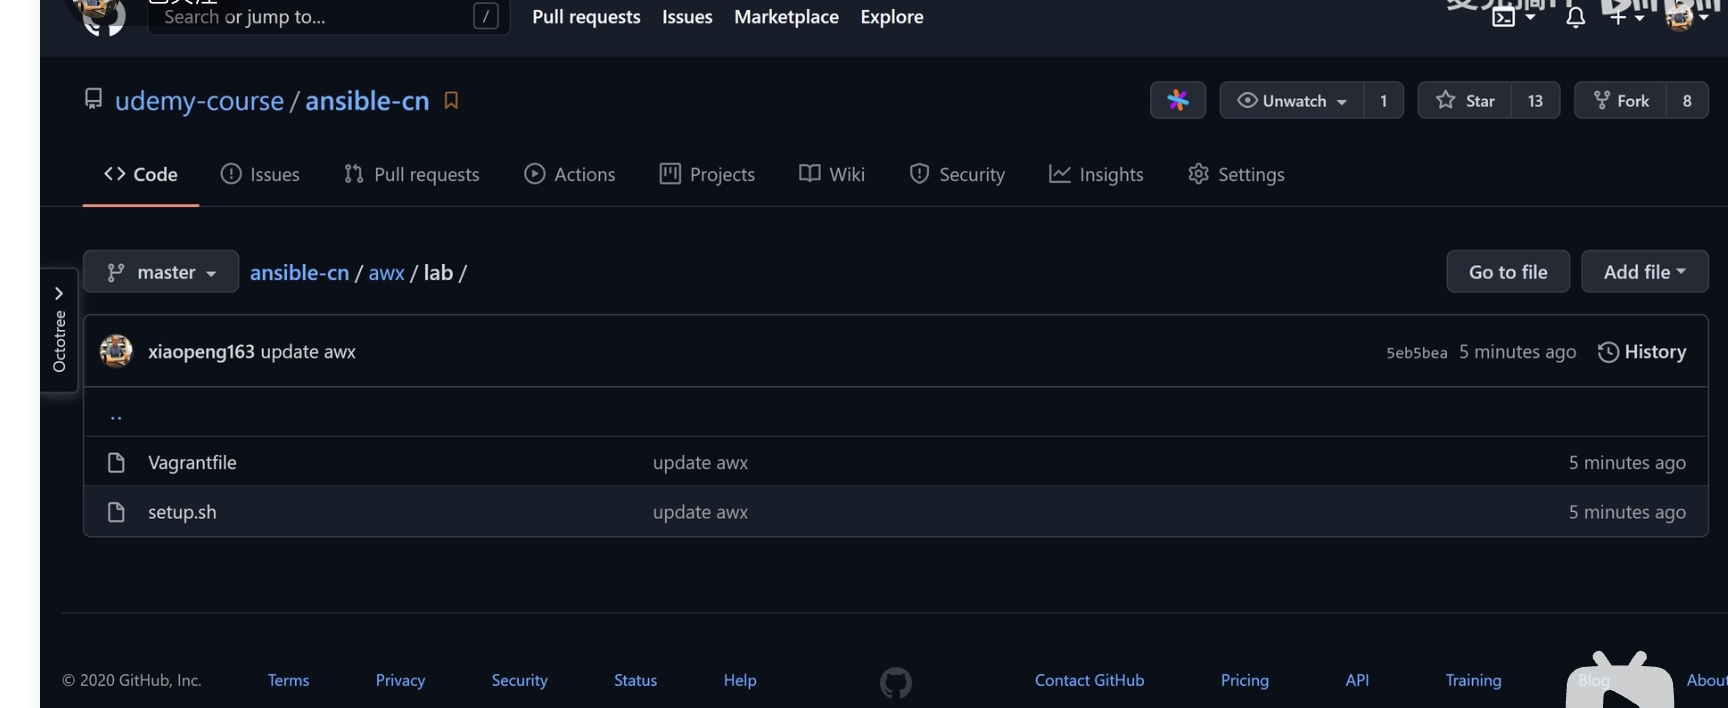Screen dimensions: 1728x708
Task: Click the footer API link
Action: [1357, 680]
